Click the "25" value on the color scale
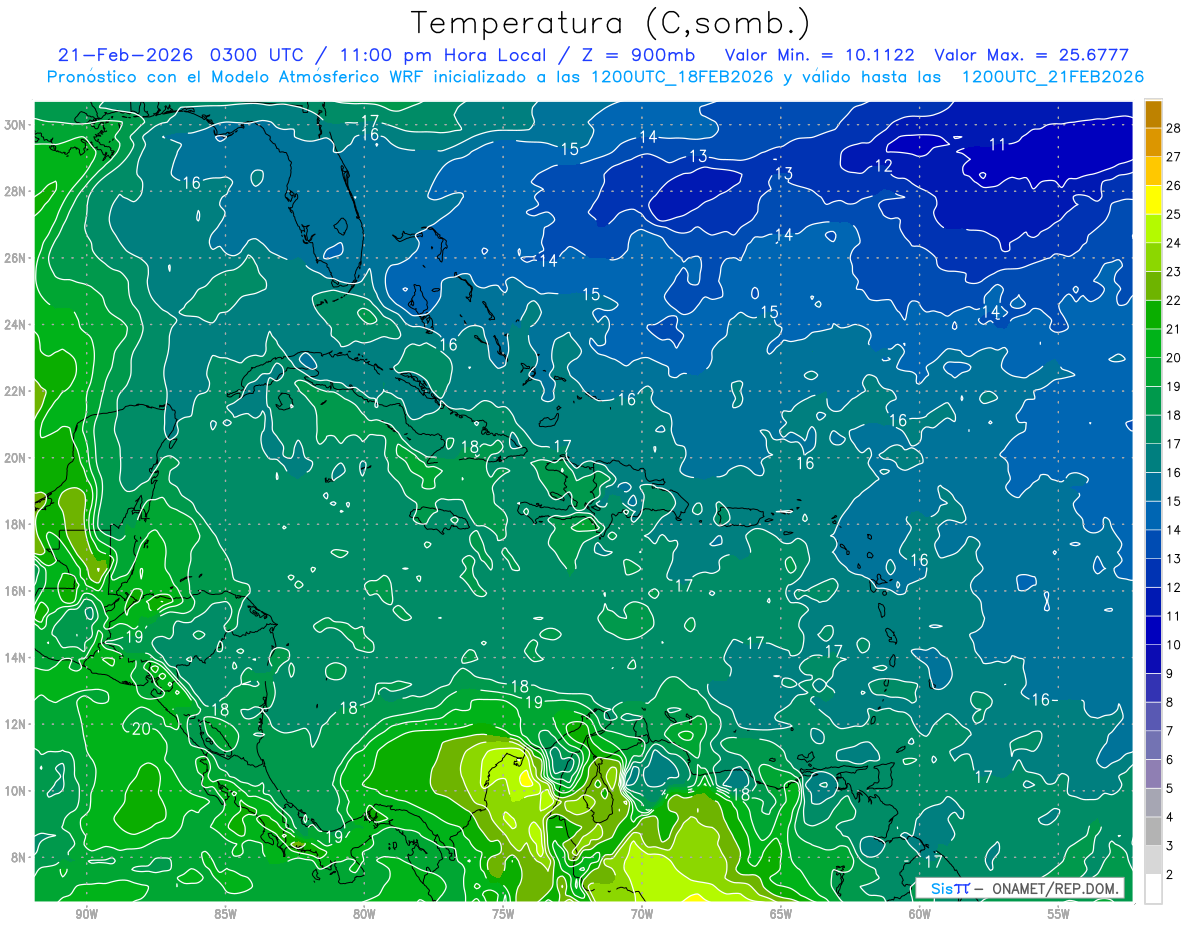Screen dimensions: 1200x927 pos(1174,214)
